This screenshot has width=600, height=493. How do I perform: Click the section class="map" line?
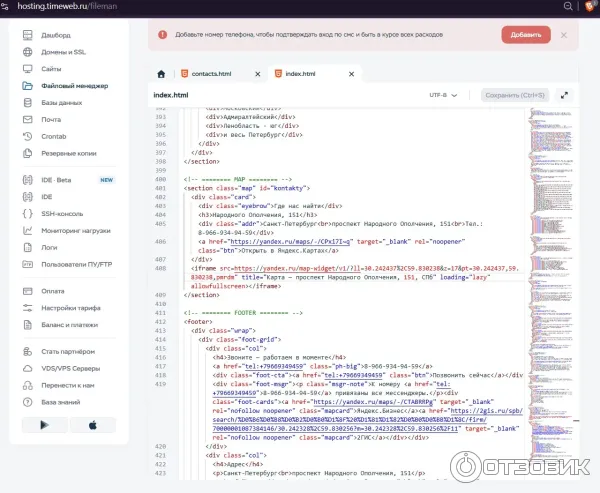click(246, 188)
